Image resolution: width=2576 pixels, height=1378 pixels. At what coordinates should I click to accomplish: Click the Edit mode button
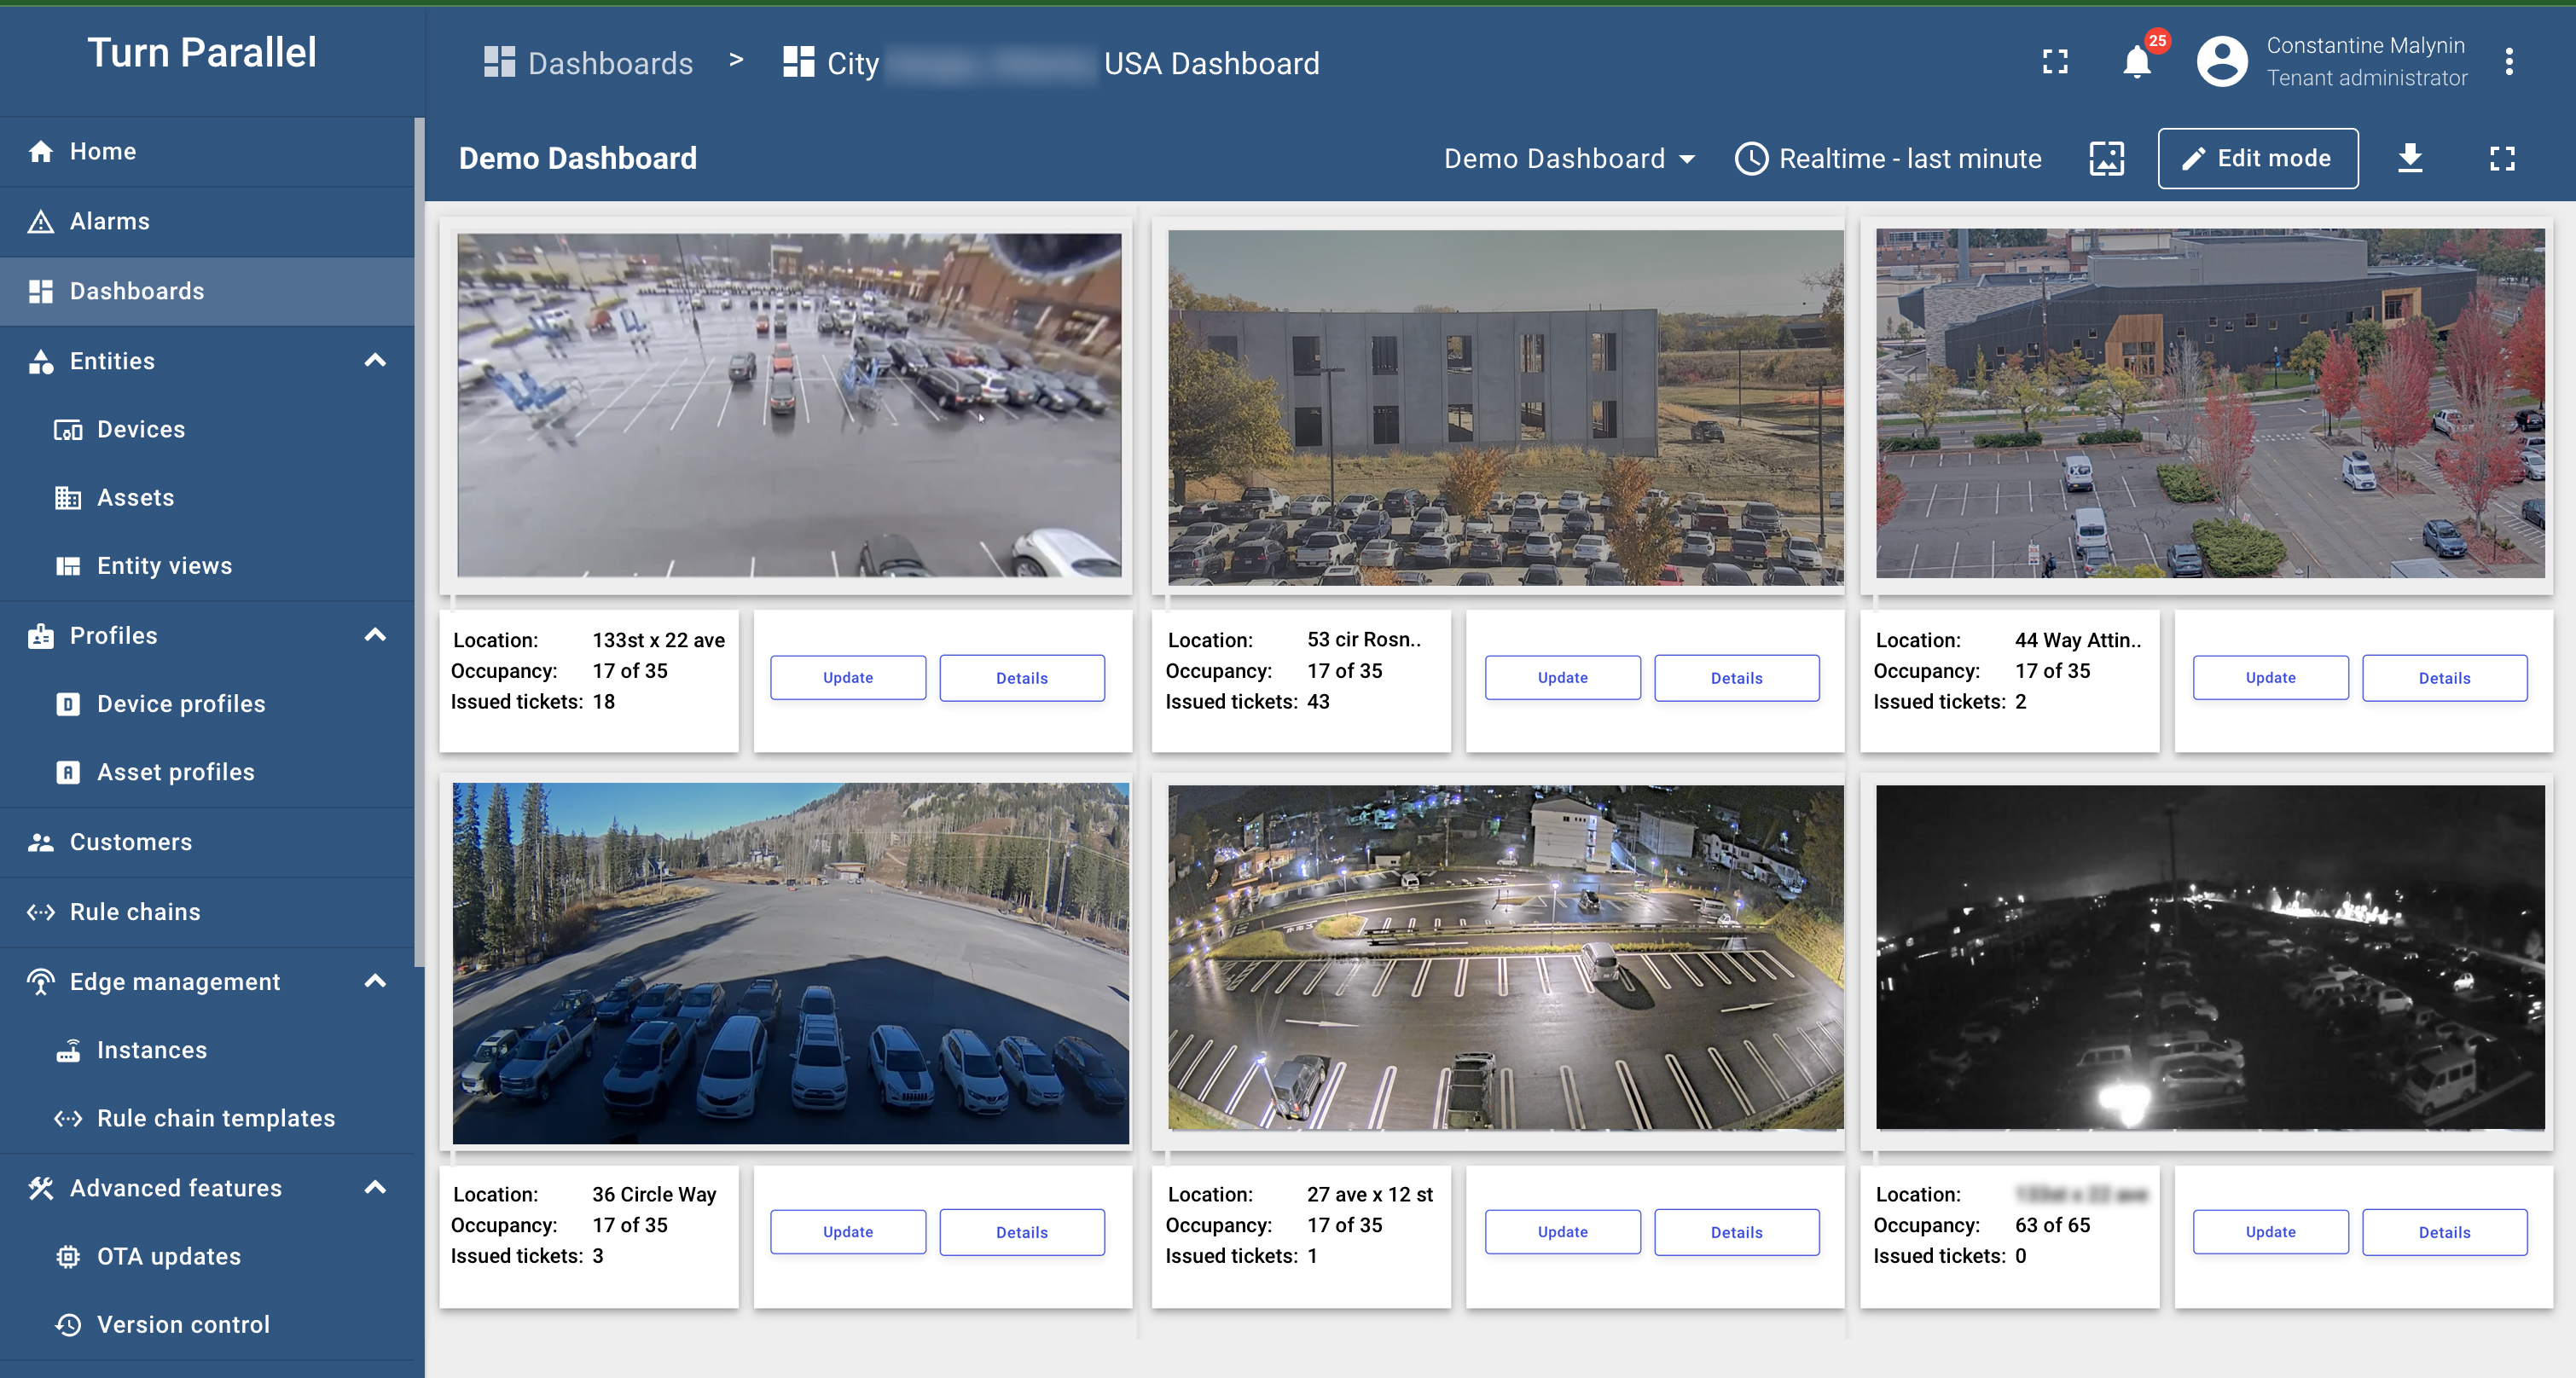point(2257,158)
